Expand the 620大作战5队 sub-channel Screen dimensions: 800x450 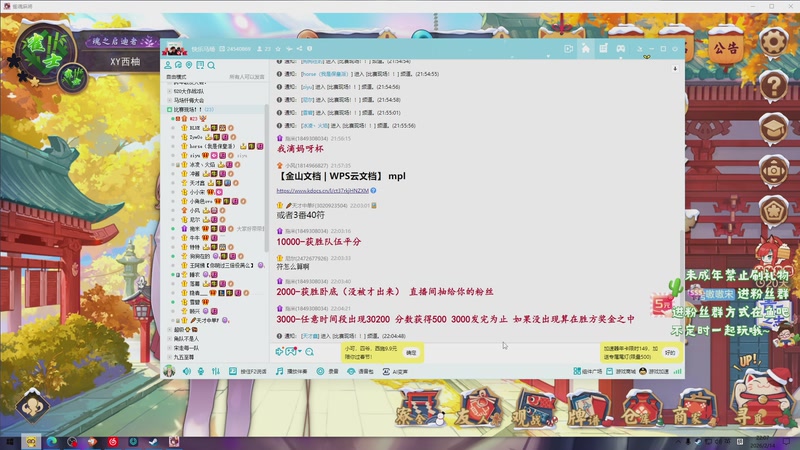point(170,91)
